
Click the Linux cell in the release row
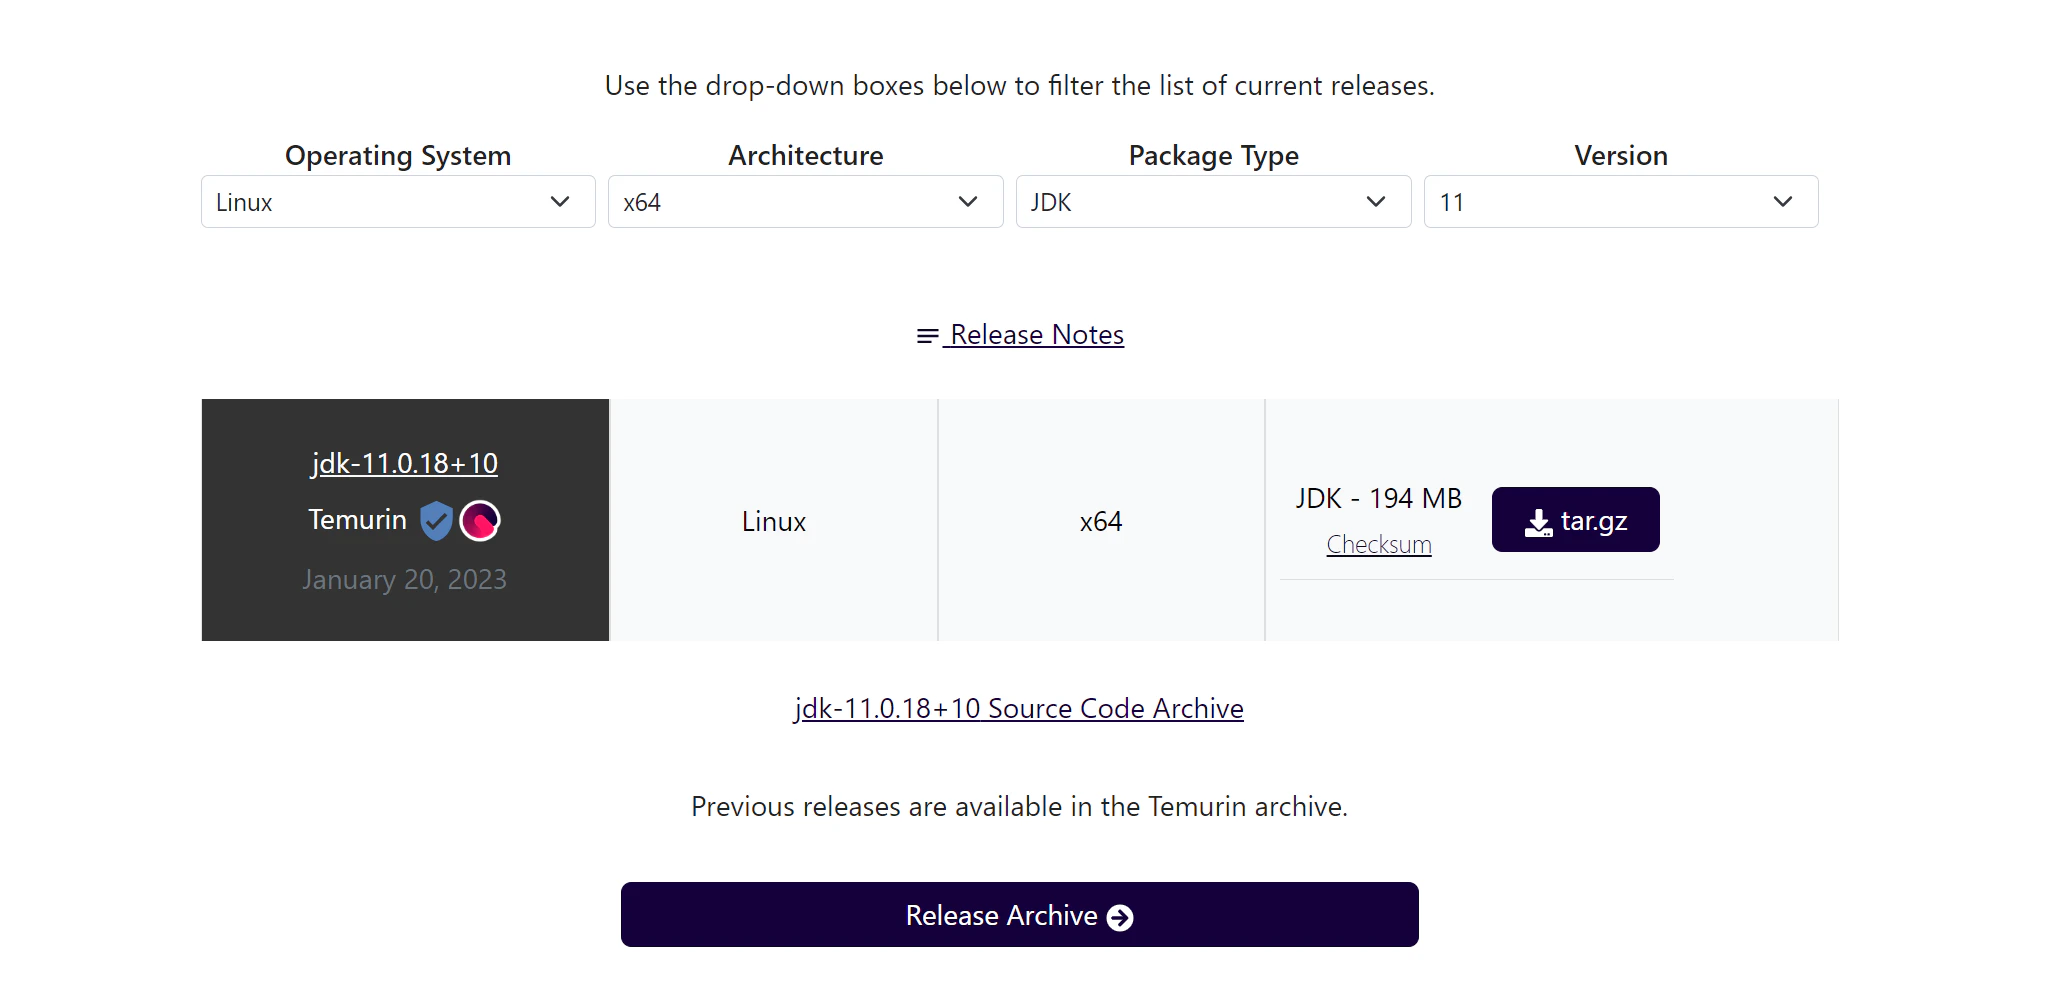pyautogui.click(x=774, y=521)
